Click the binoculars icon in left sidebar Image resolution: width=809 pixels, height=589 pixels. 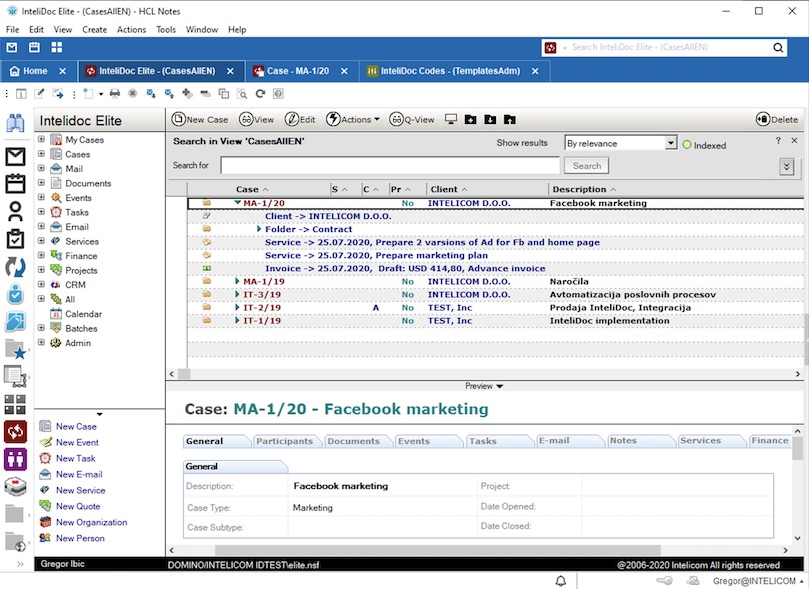[15, 123]
